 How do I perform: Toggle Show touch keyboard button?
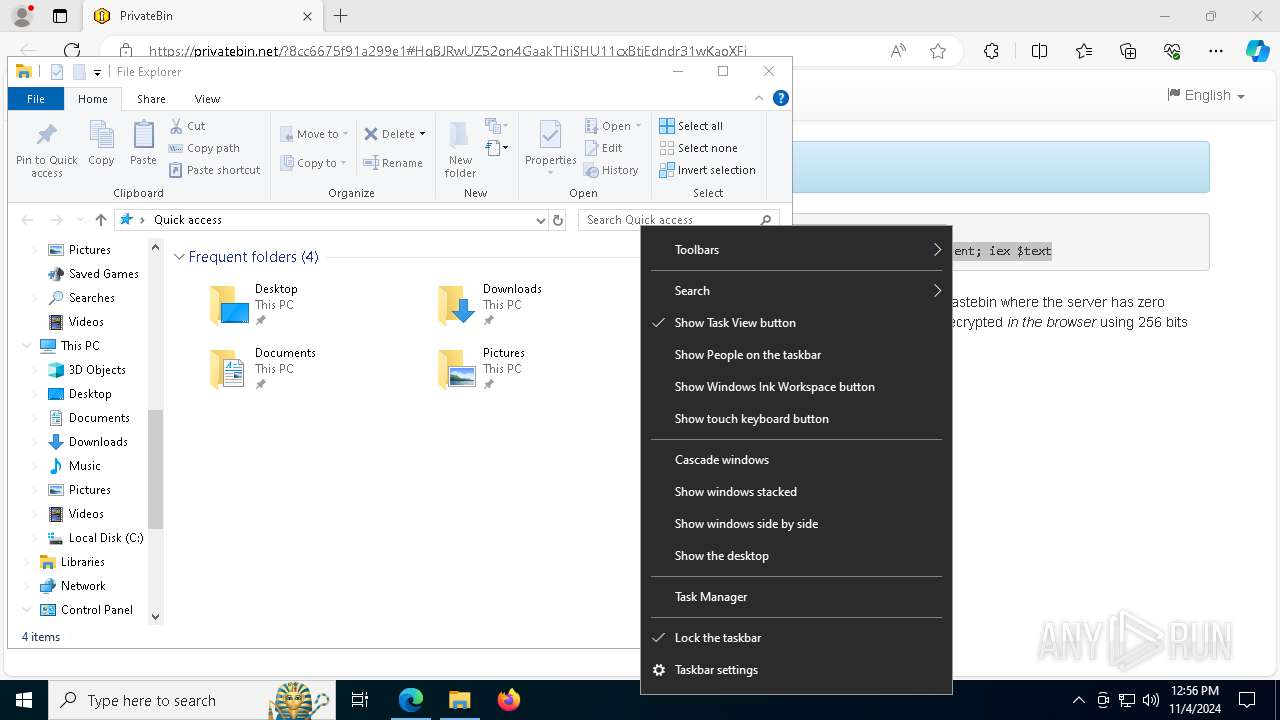[796, 419]
